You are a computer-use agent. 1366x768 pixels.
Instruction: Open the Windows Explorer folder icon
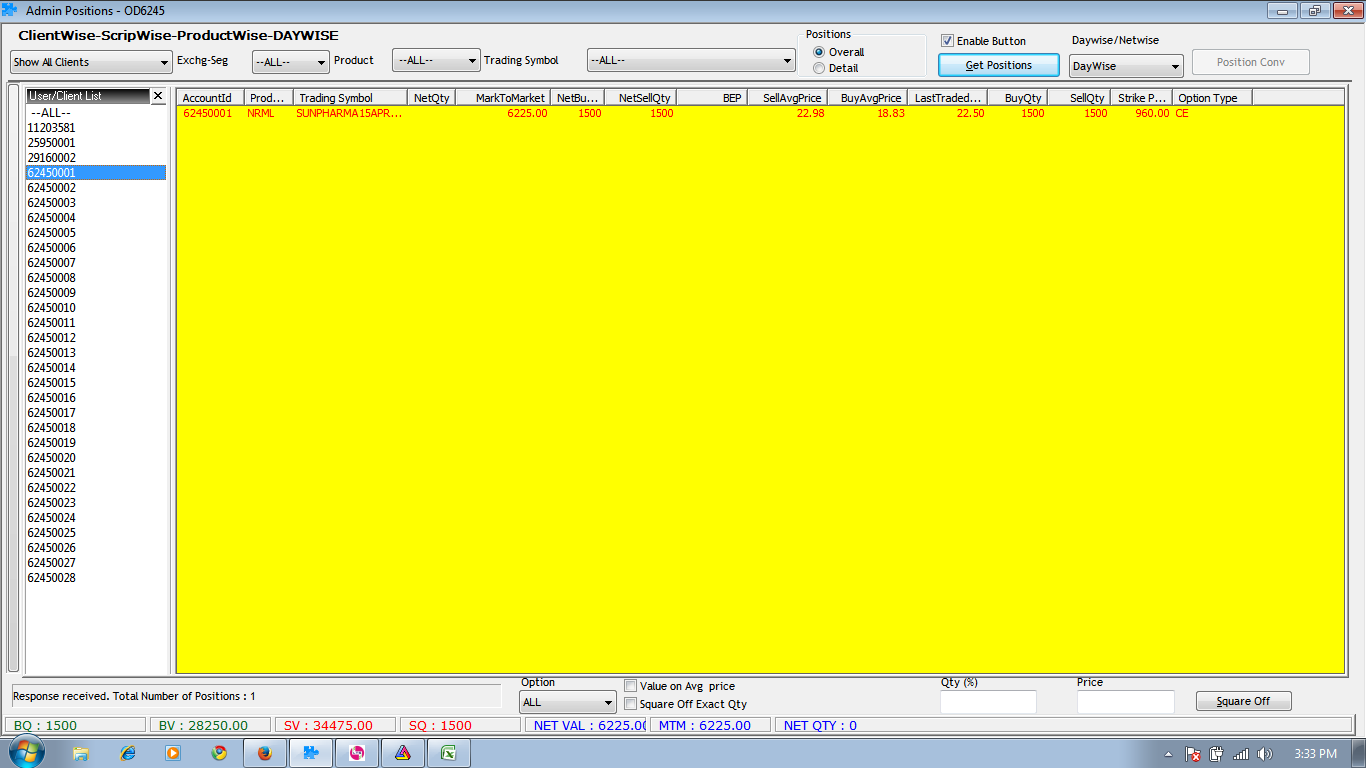81,753
